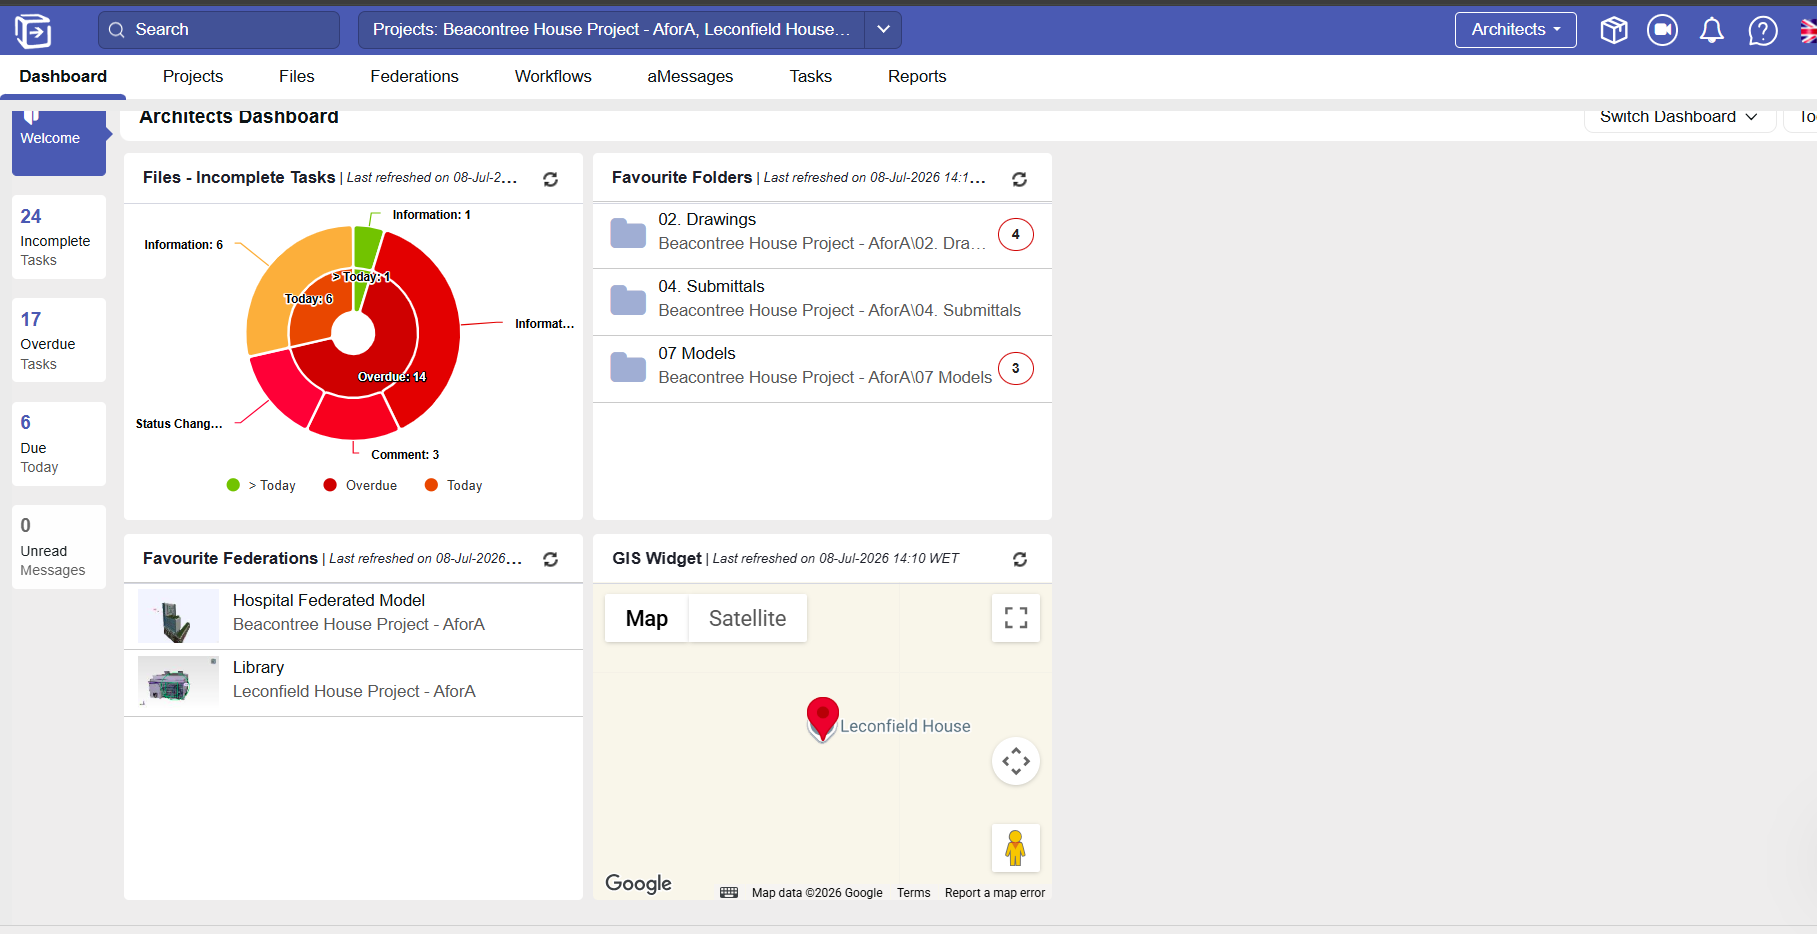This screenshot has height=934, width=1817.
Task: Open the 3D cube viewer icon
Action: tap(1613, 30)
